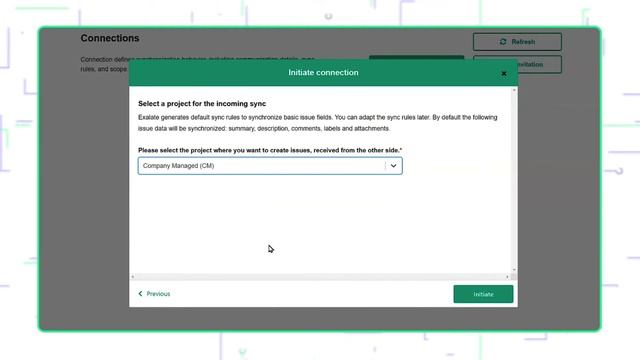
Task: Click the invitation button behind the dialog
Action: point(539,64)
